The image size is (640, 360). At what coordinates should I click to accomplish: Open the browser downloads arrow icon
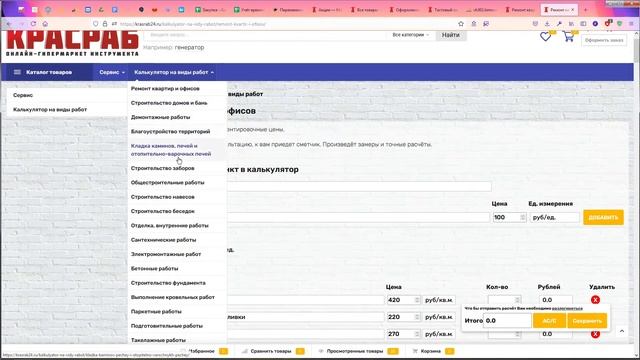(547, 24)
